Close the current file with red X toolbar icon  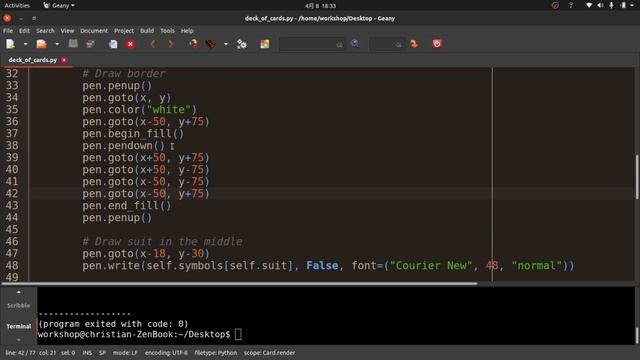[131, 44]
